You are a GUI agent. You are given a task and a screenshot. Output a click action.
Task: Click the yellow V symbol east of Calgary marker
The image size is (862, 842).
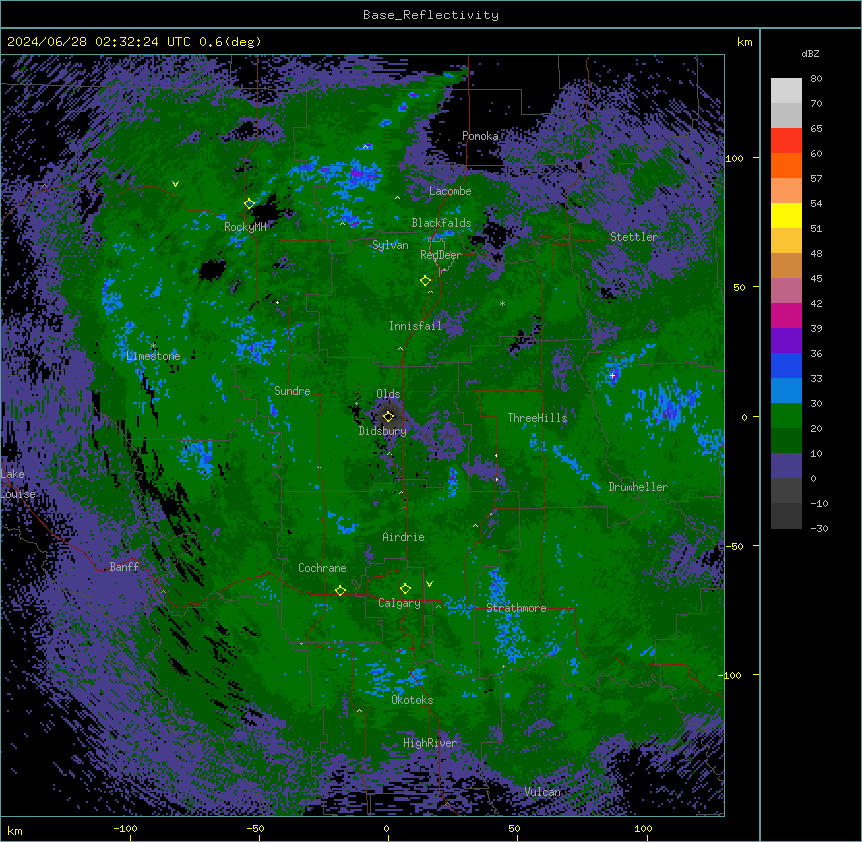click(x=429, y=584)
